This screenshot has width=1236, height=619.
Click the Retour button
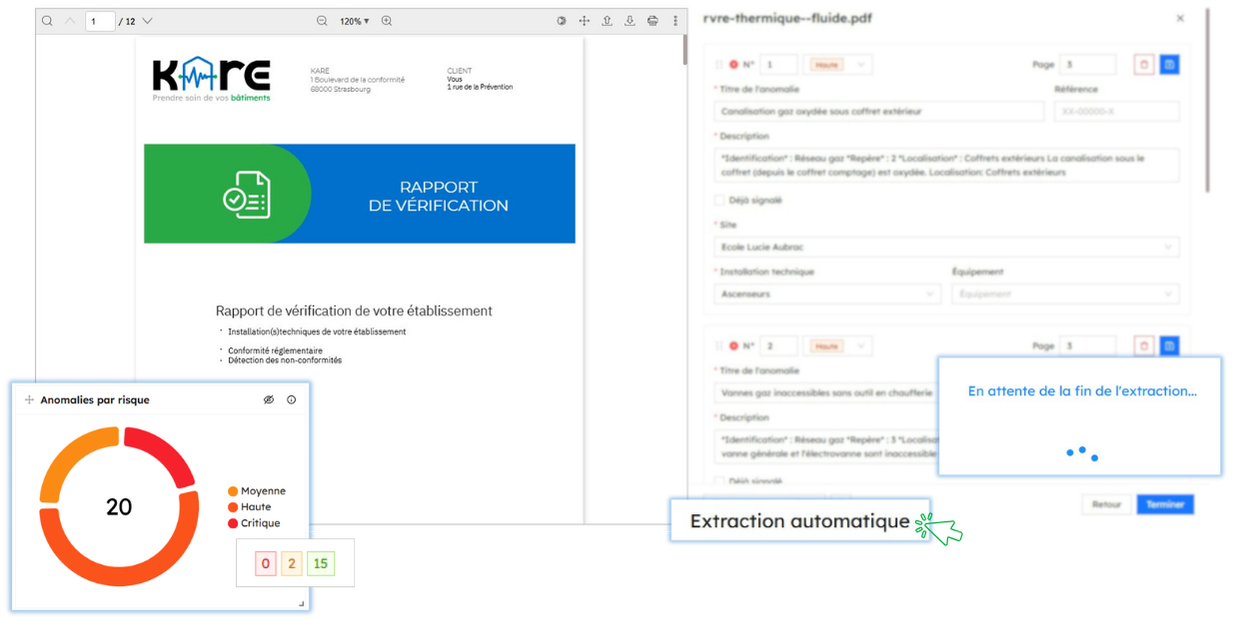1106,505
